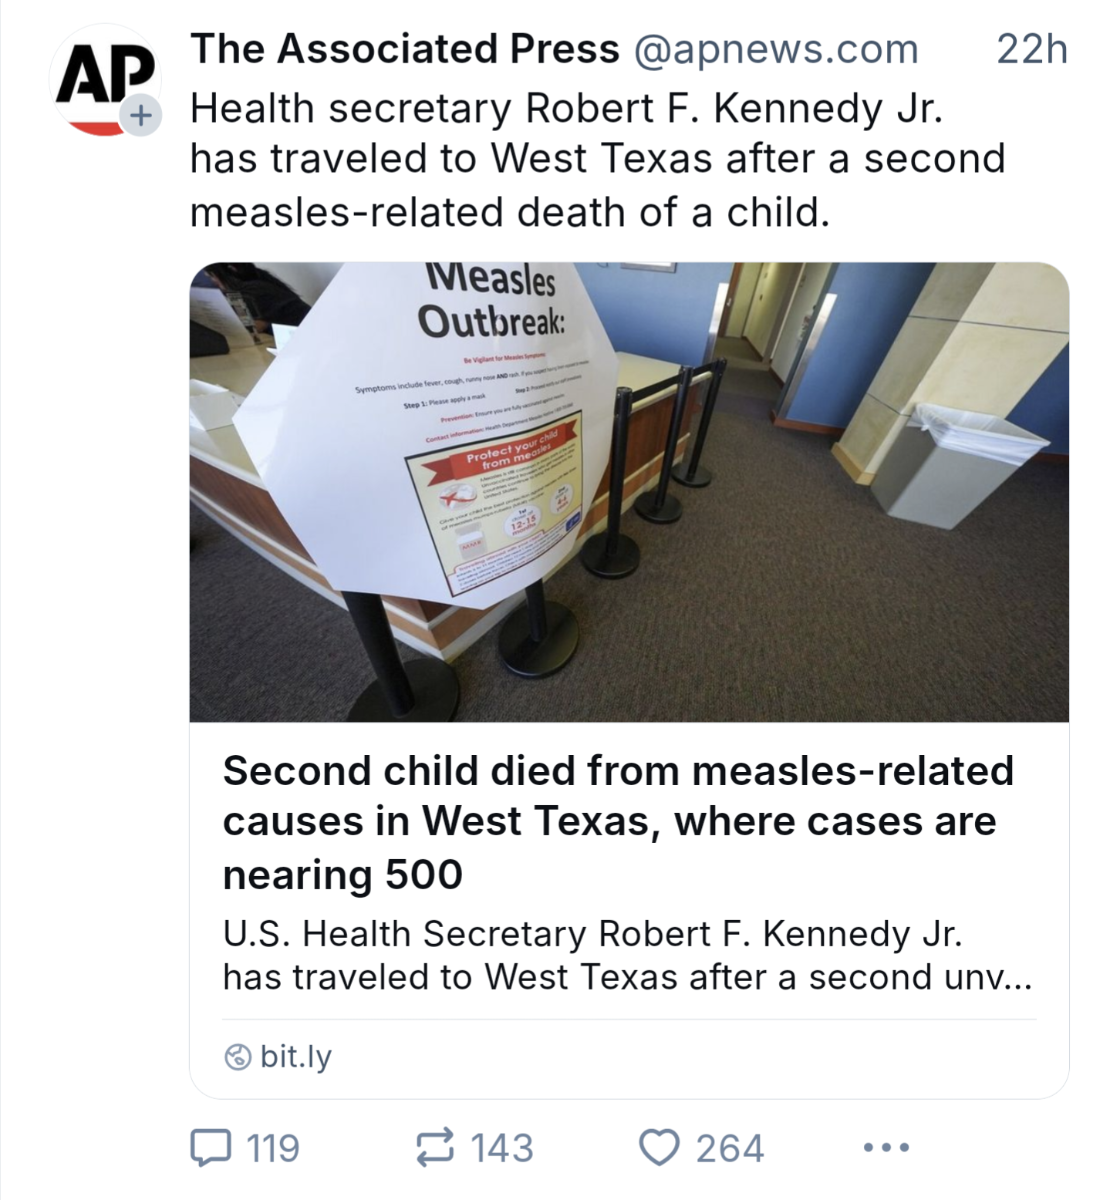The width and height of the screenshot is (1110, 1200).
Task: Open The Associated Press display name
Action: coord(404,49)
